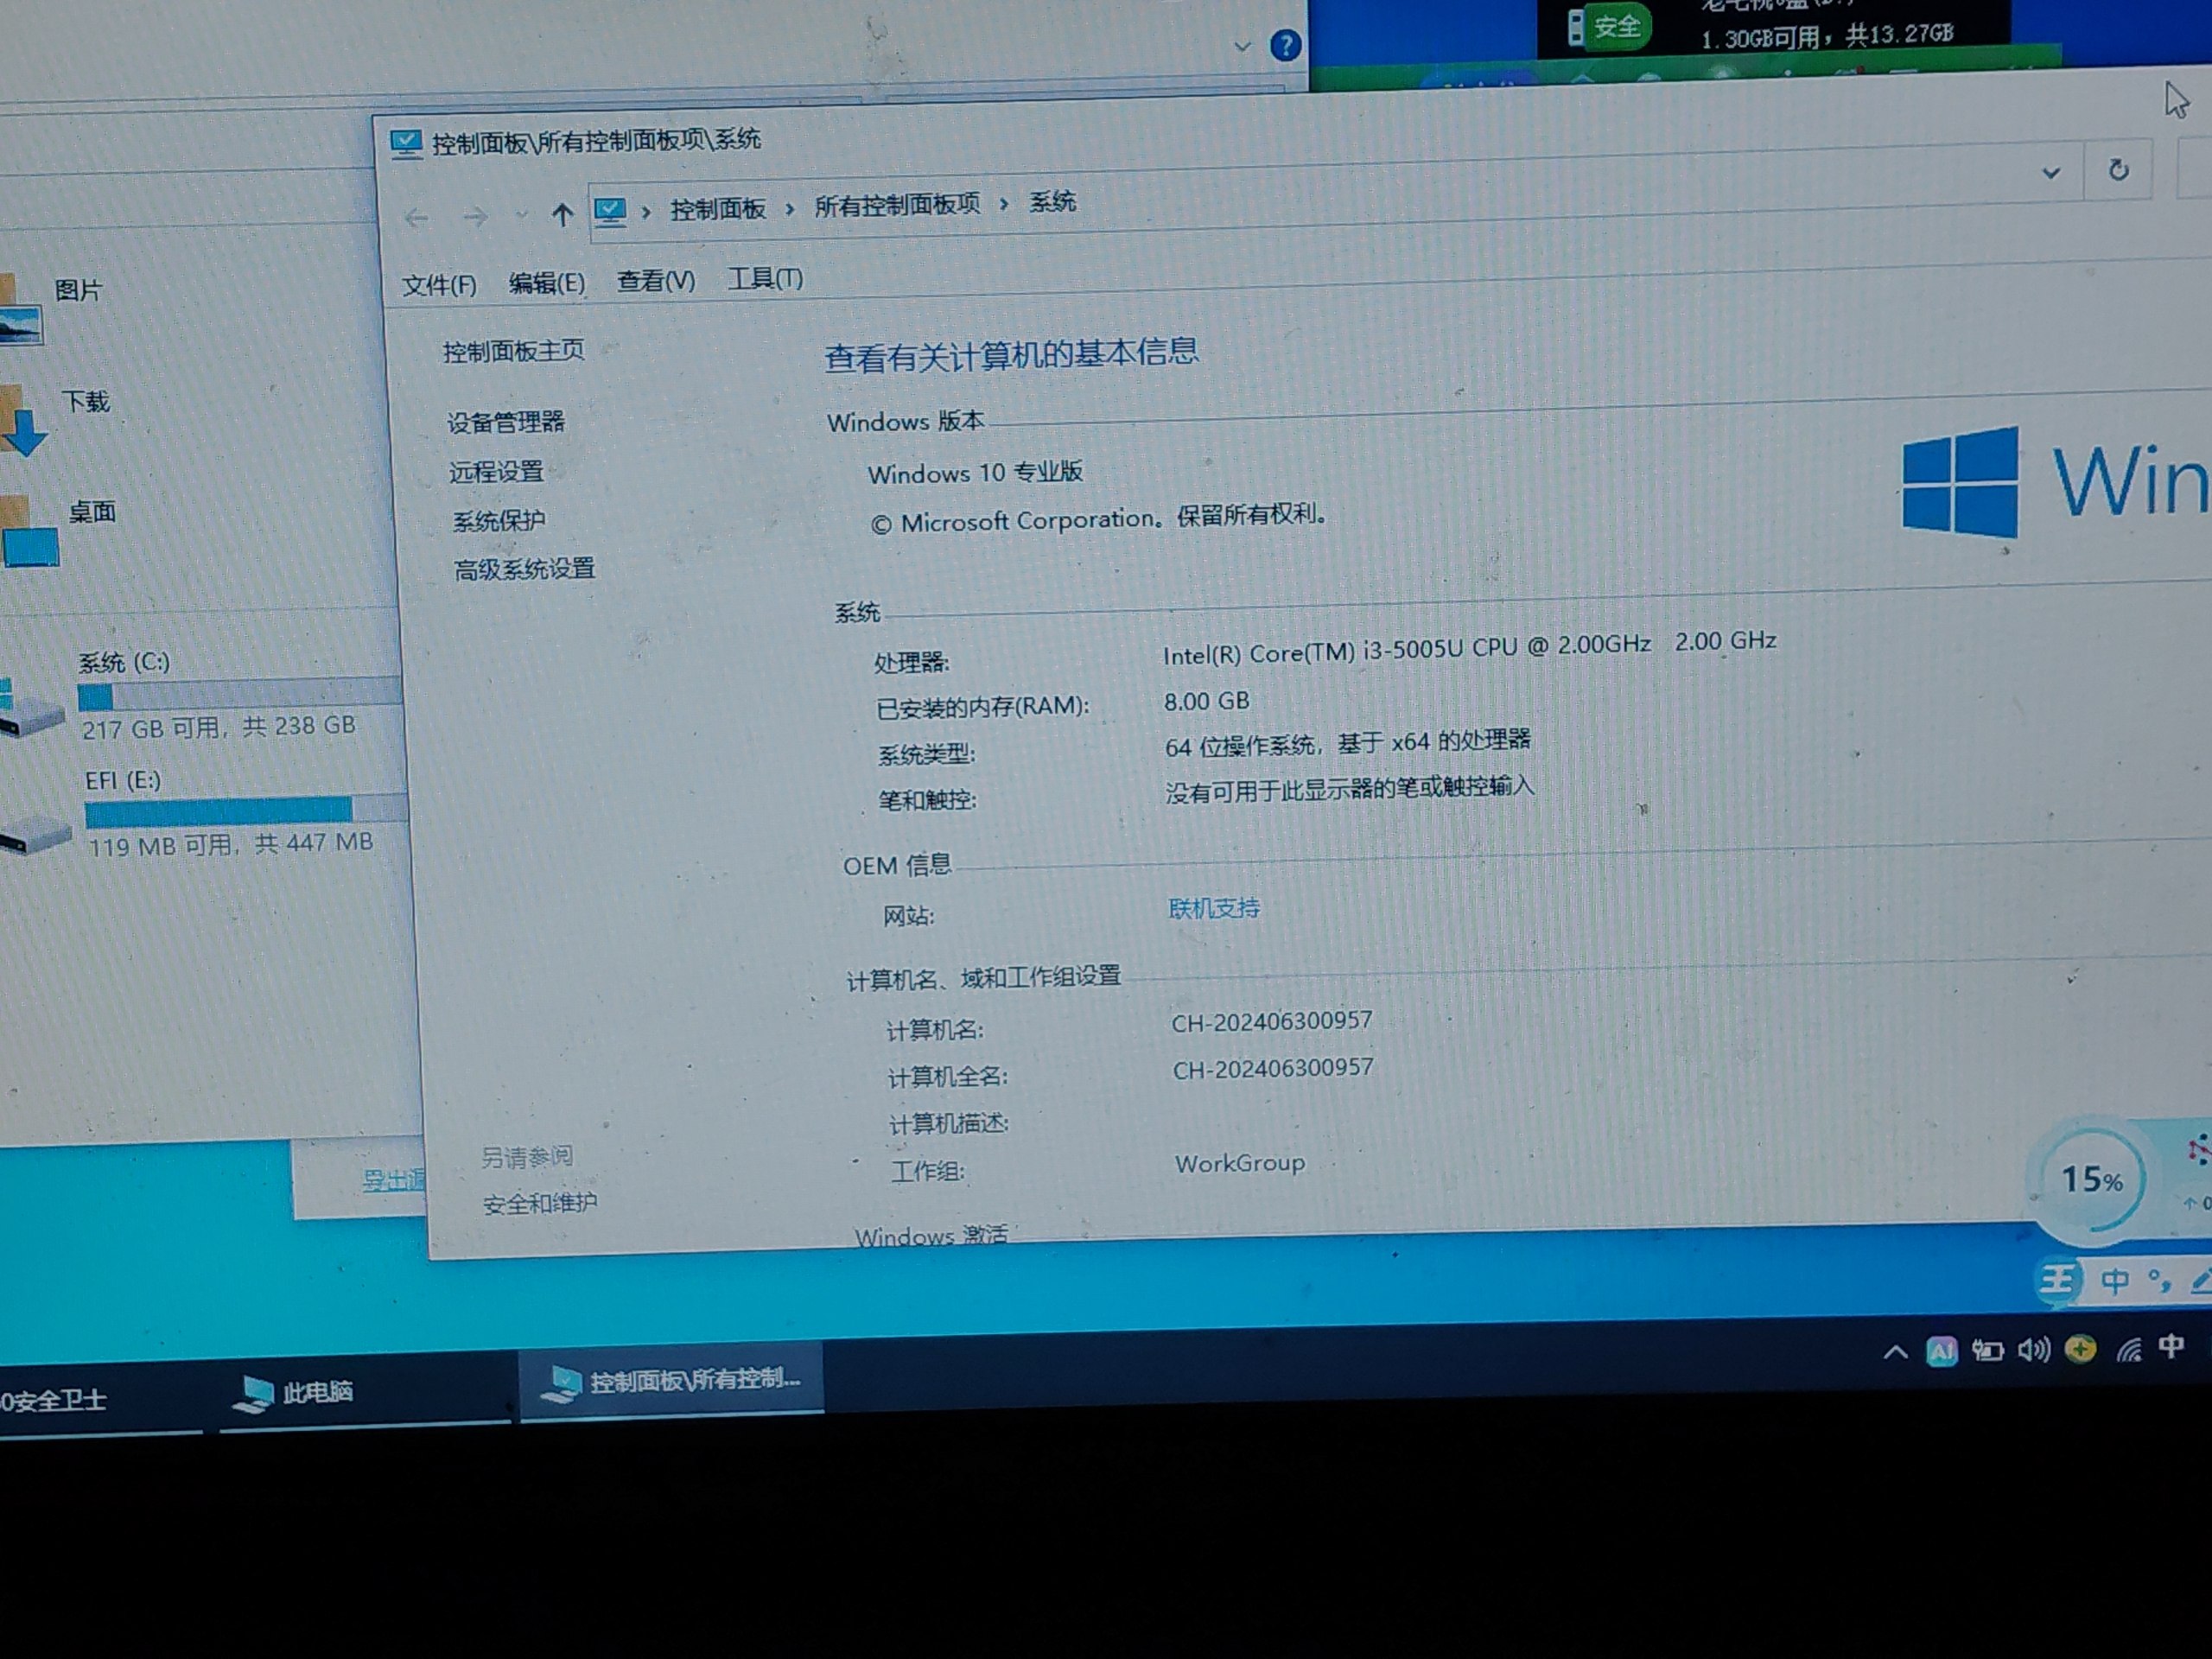Open address bar history dropdown arrow

click(x=2051, y=173)
